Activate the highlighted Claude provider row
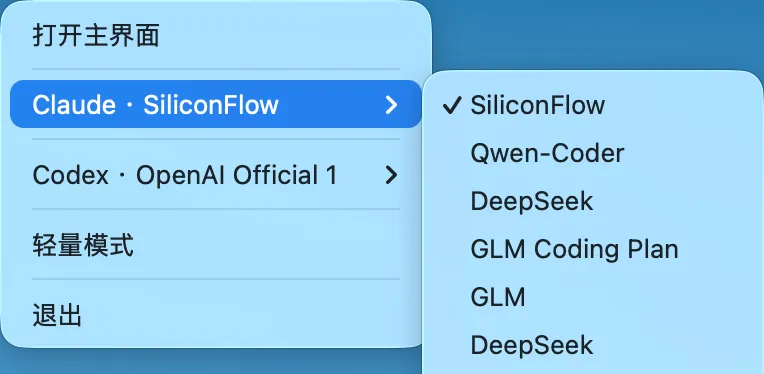 point(216,104)
